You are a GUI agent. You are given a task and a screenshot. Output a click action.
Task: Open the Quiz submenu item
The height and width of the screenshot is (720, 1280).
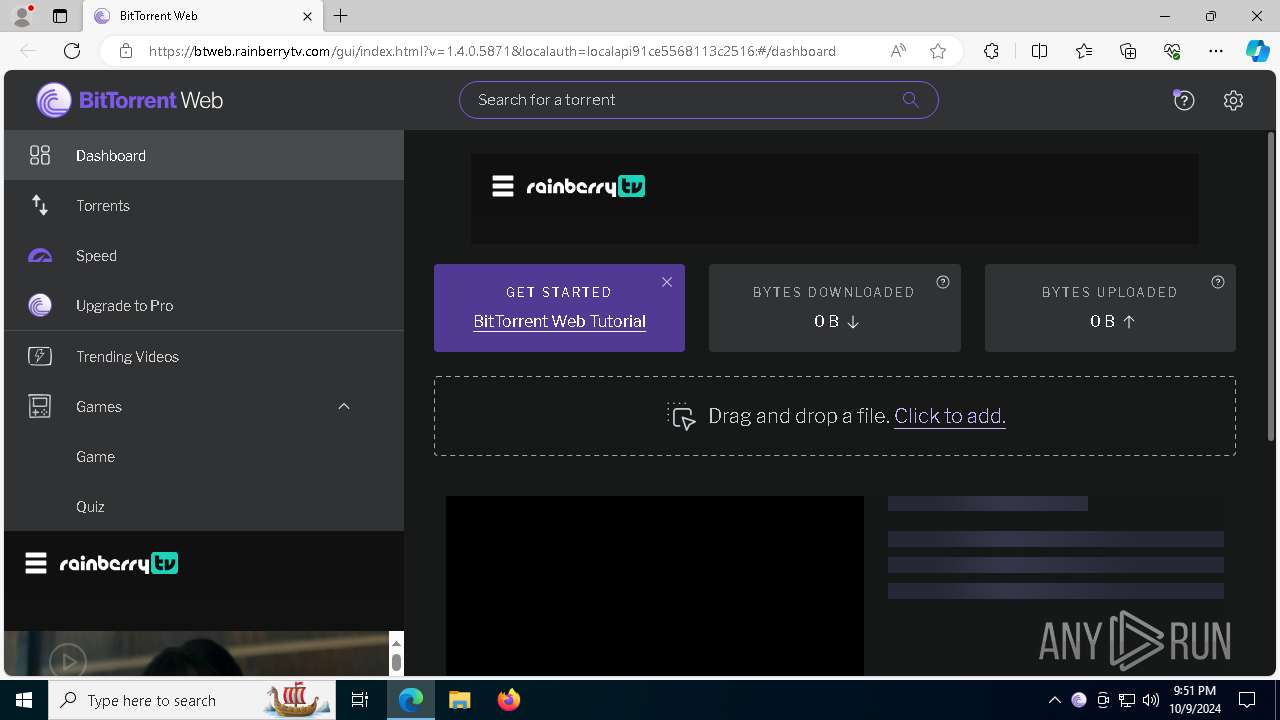click(x=204, y=506)
